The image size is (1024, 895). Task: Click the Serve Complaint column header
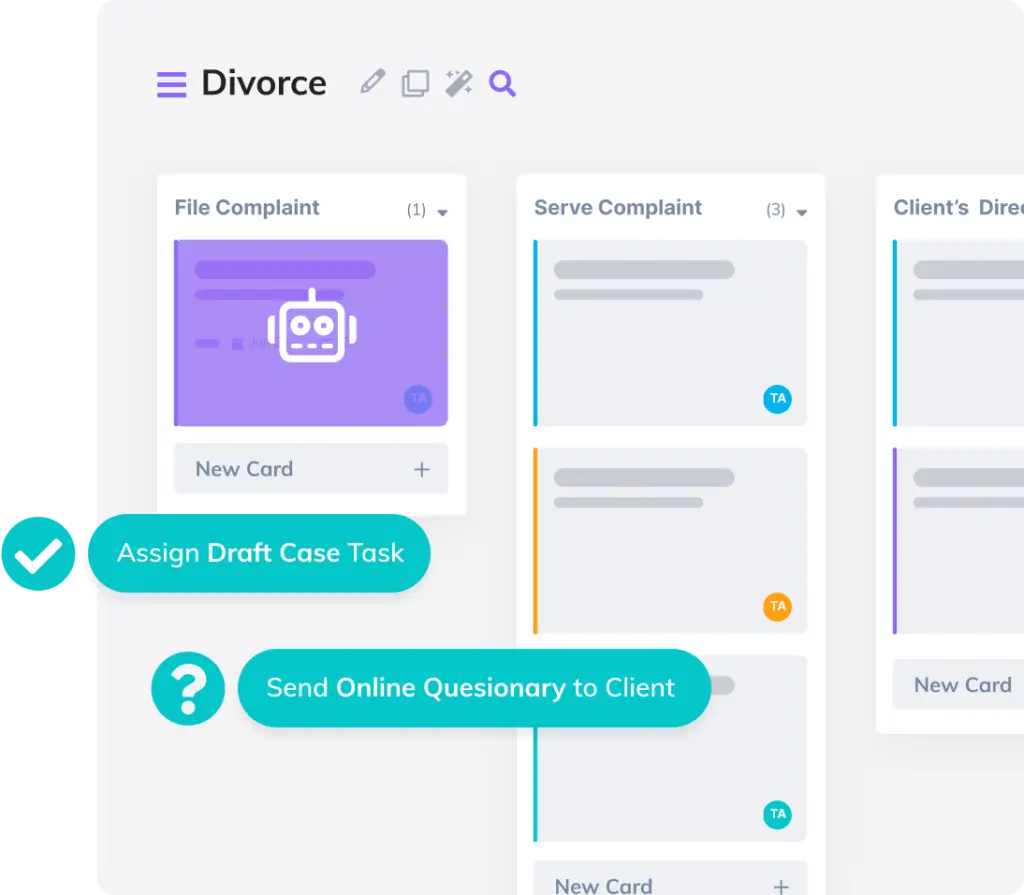(x=618, y=208)
